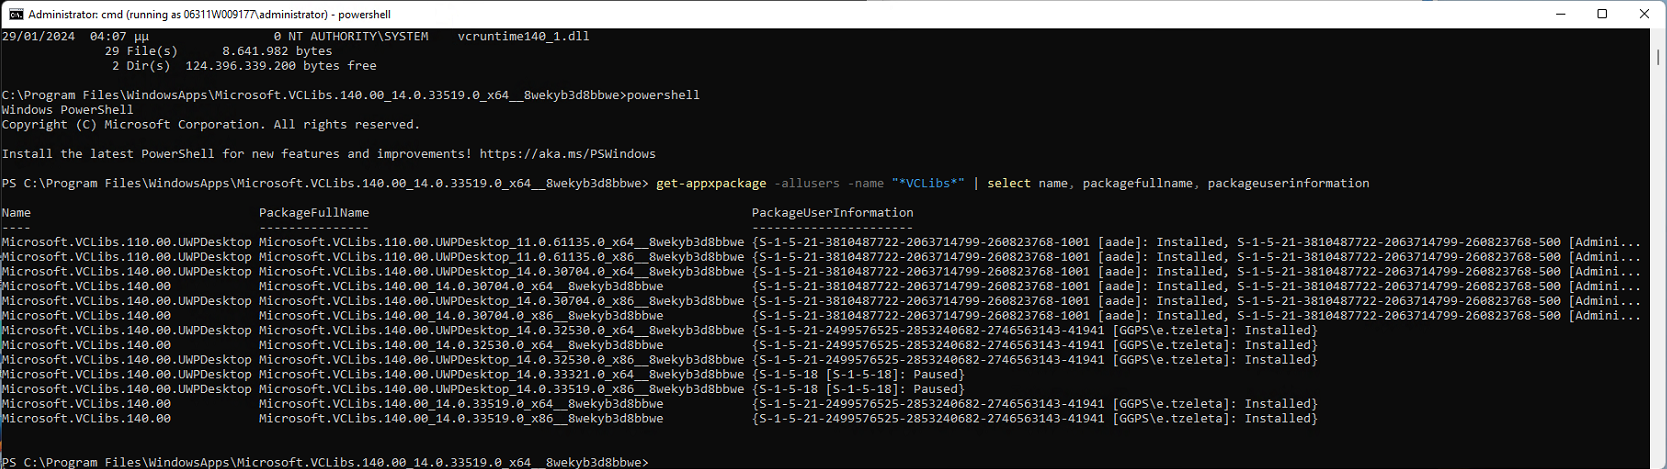Click package 'Microsoft.VCLibs.140.00.UWPDesktop_14.0.33519.0_x86__8wekyb3d8bbwe'
The width and height of the screenshot is (1667, 469).
(x=501, y=389)
